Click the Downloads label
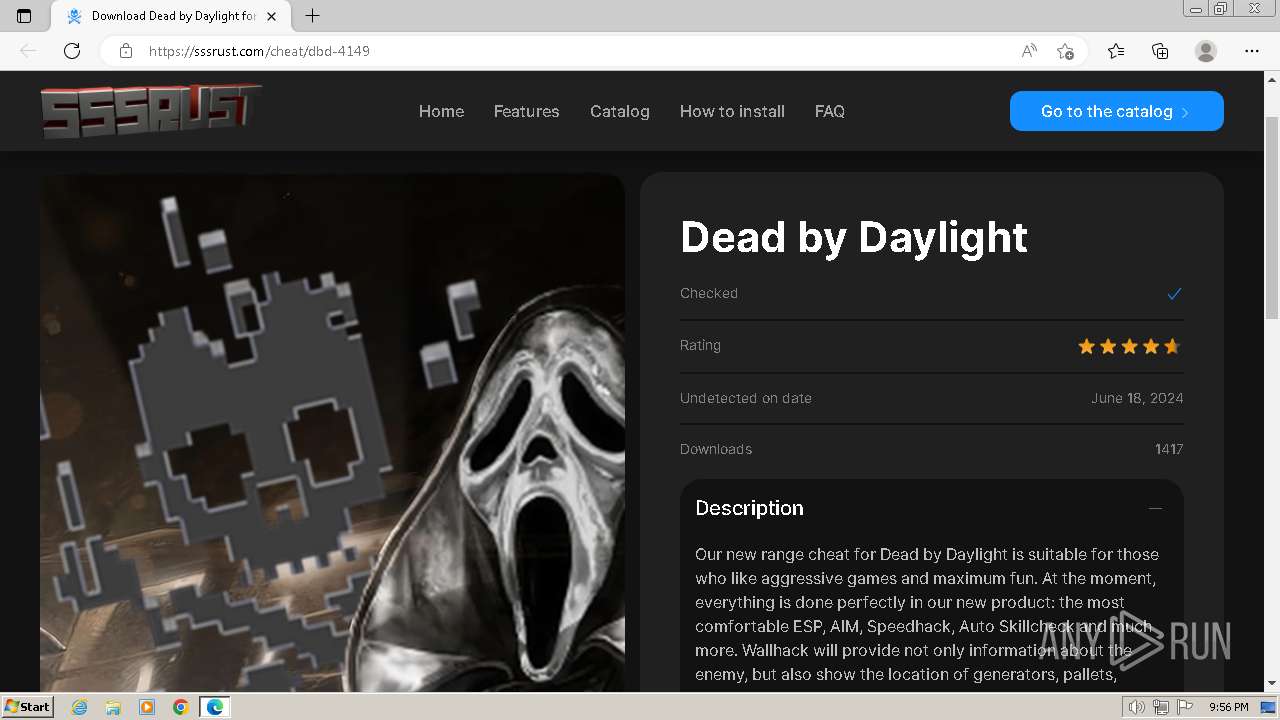 (x=716, y=449)
